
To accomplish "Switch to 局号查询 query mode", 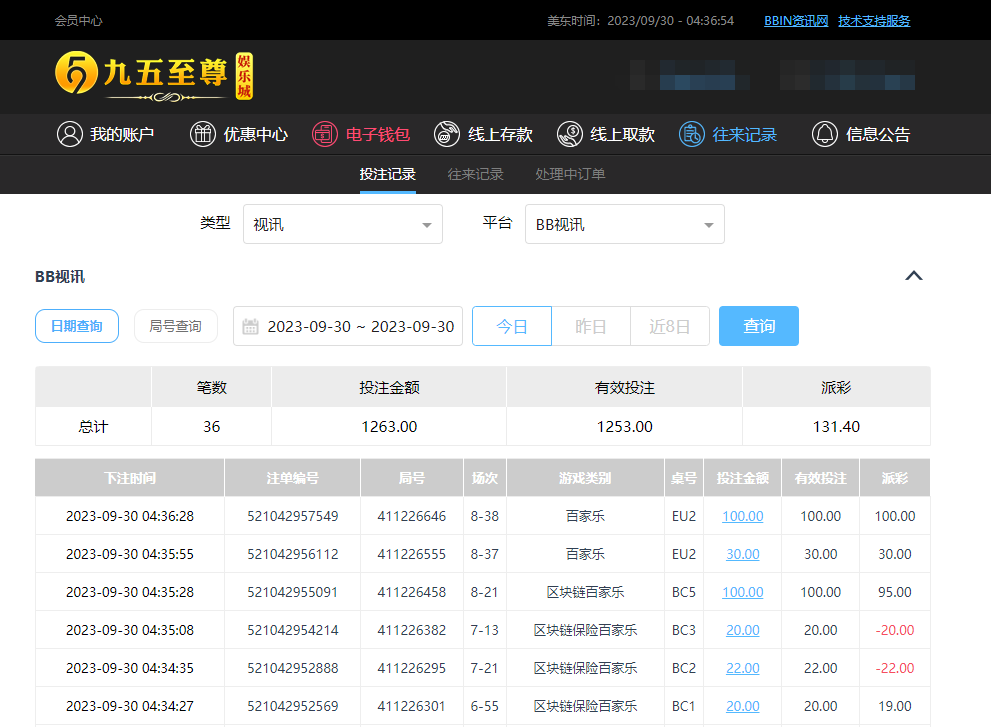I will [175, 326].
